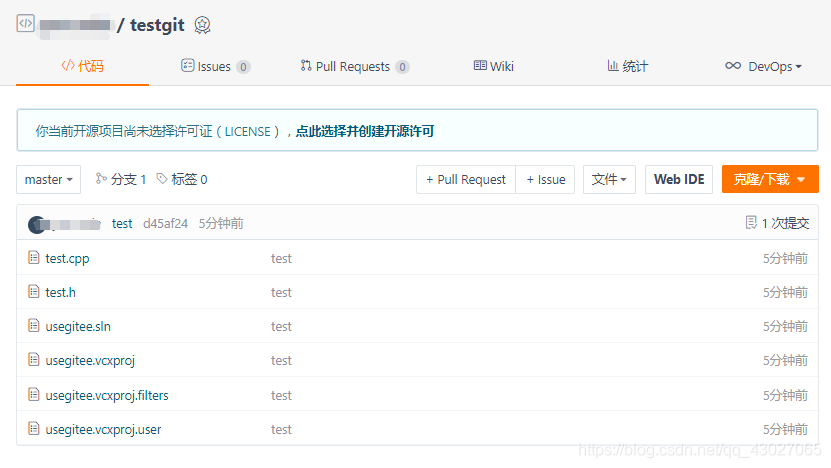Open the file usegitee.vcxproj.filters
This screenshot has height=468, width=831.
click(107, 395)
